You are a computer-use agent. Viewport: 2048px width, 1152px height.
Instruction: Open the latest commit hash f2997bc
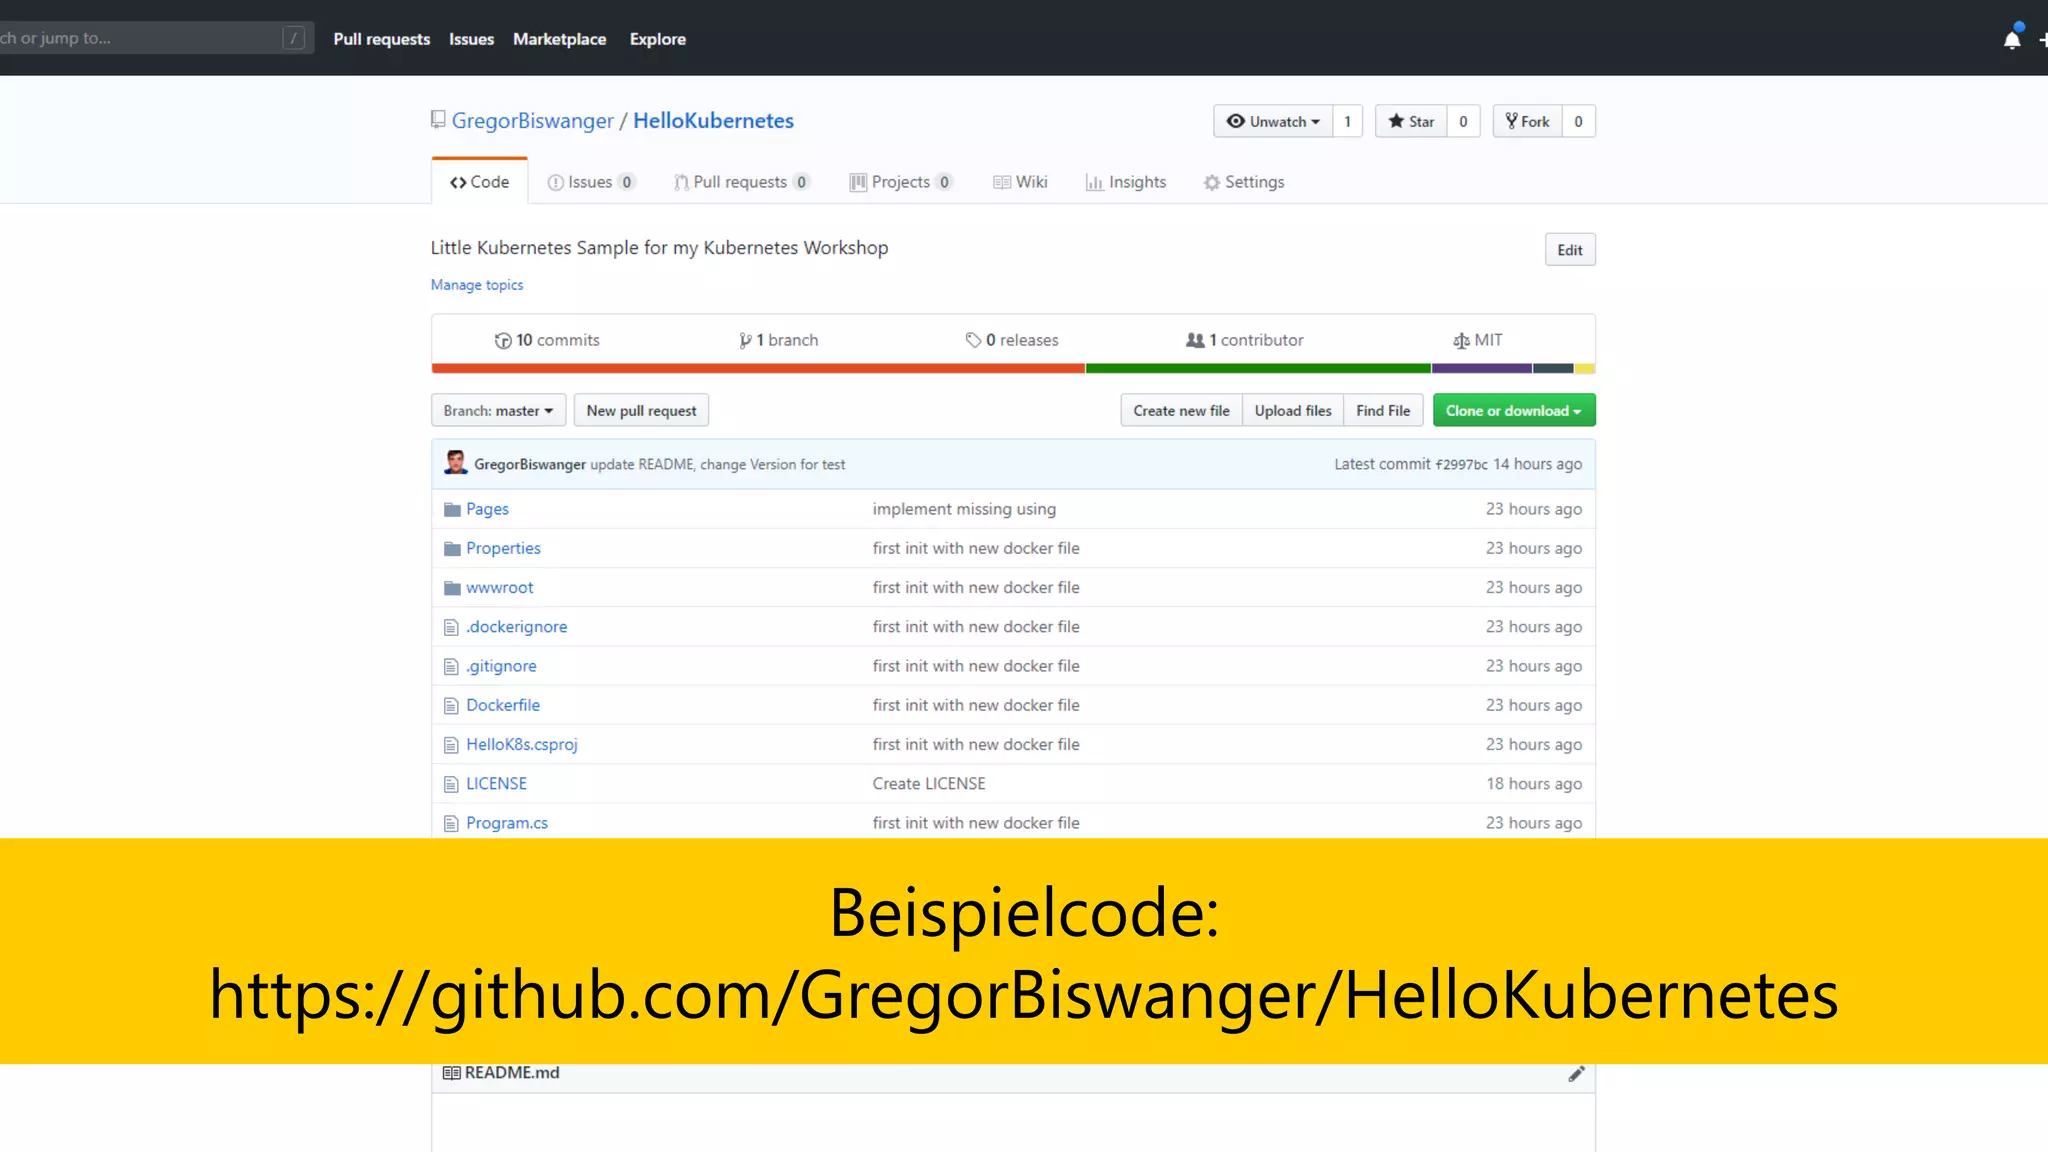coord(1461,464)
